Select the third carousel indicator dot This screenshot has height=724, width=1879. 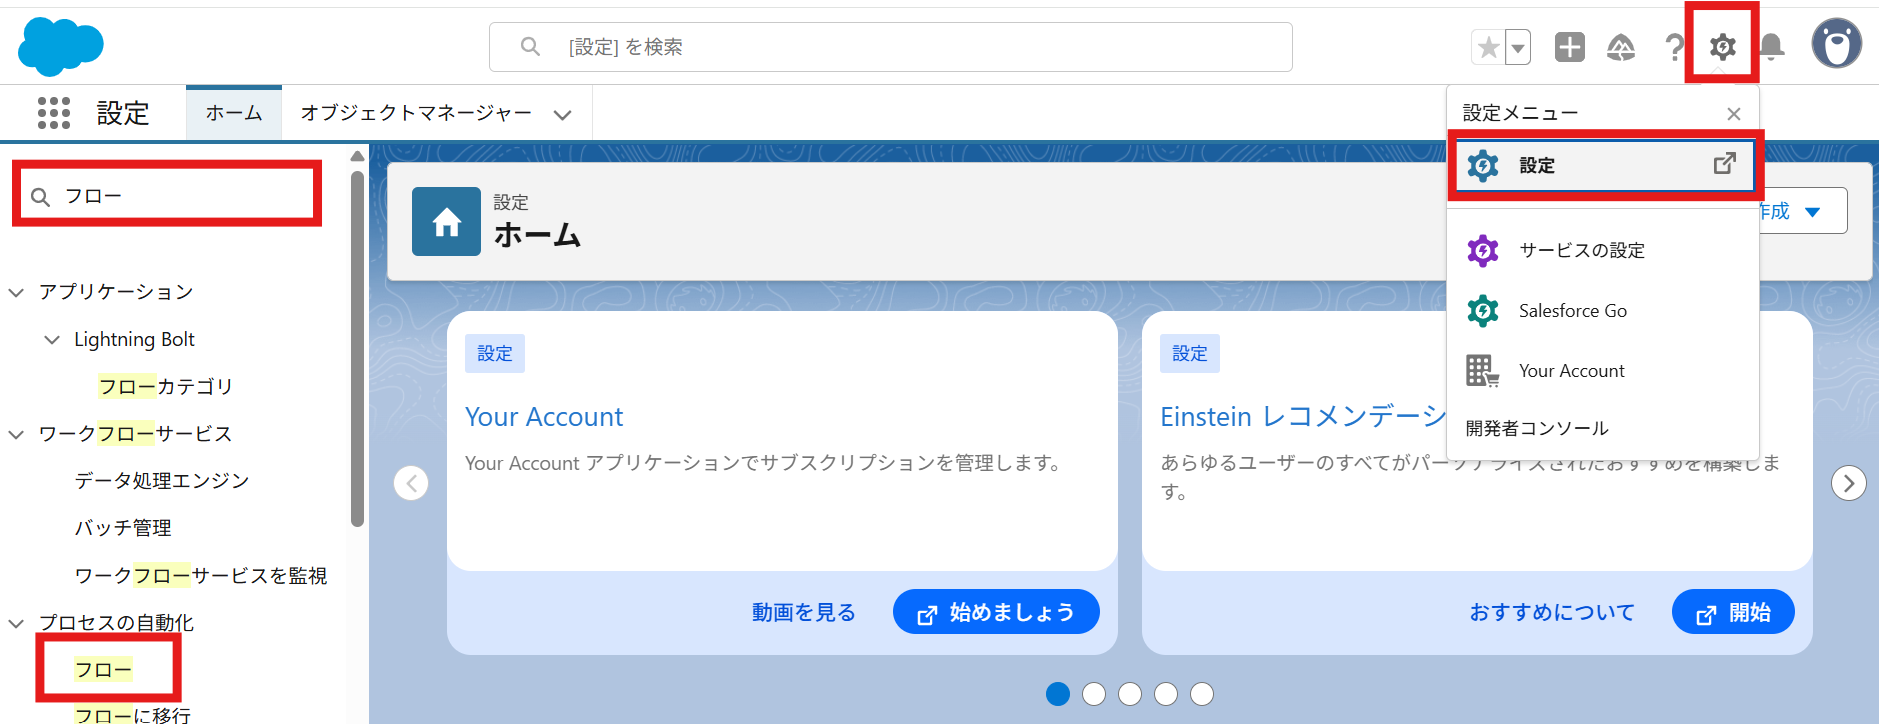(x=1130, y=694)
